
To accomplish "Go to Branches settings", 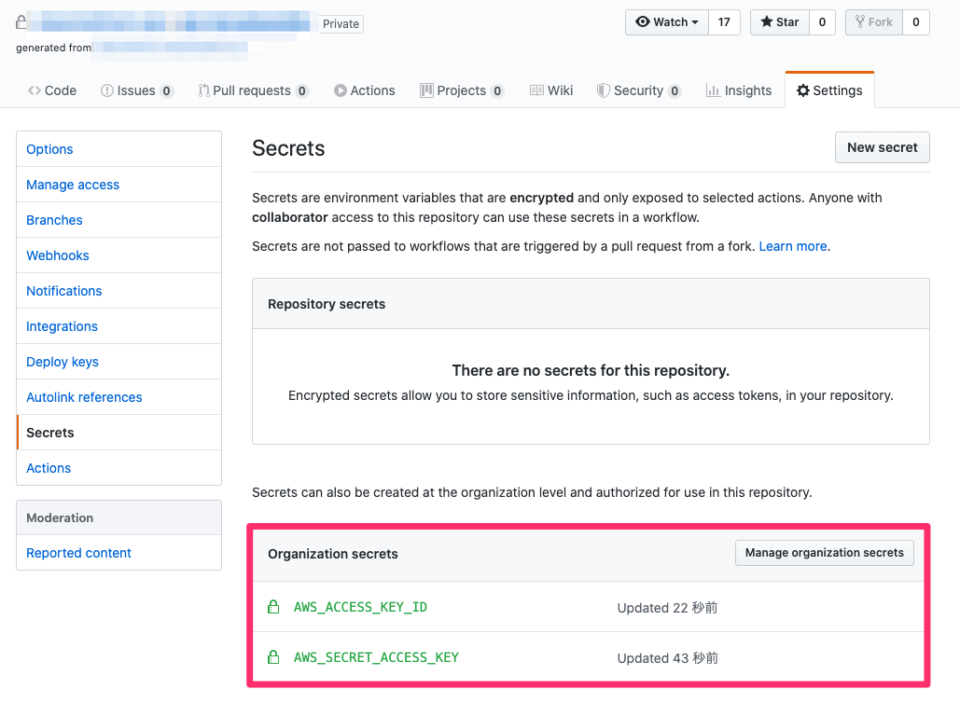I will (x=119, y=220).
